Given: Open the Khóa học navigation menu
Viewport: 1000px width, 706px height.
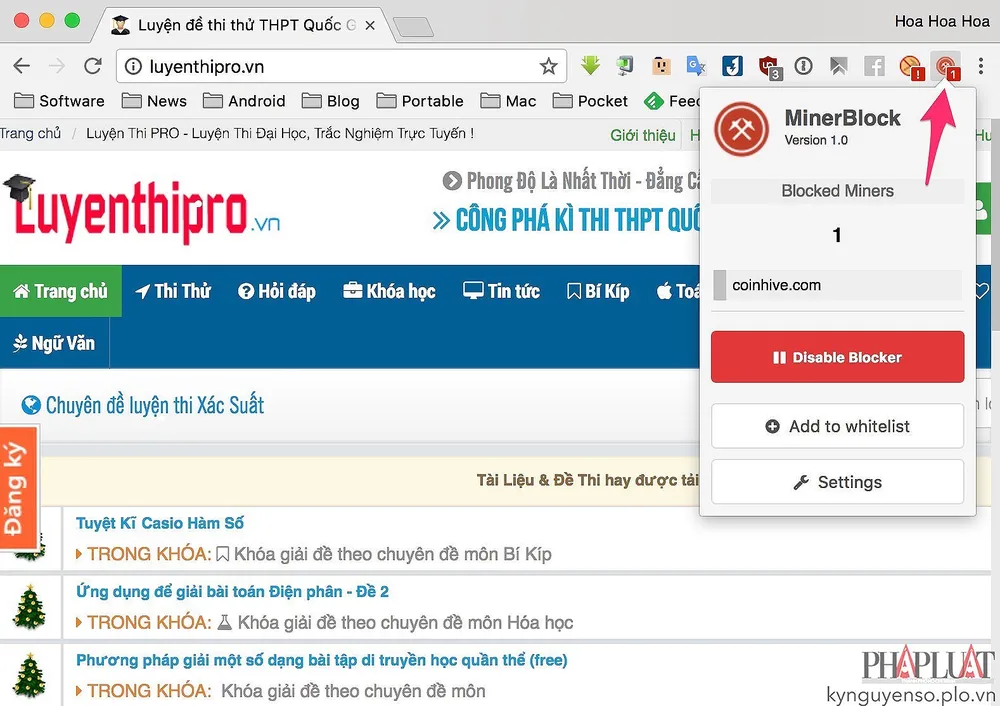Looking at the screenshot, I should (389, 291).
